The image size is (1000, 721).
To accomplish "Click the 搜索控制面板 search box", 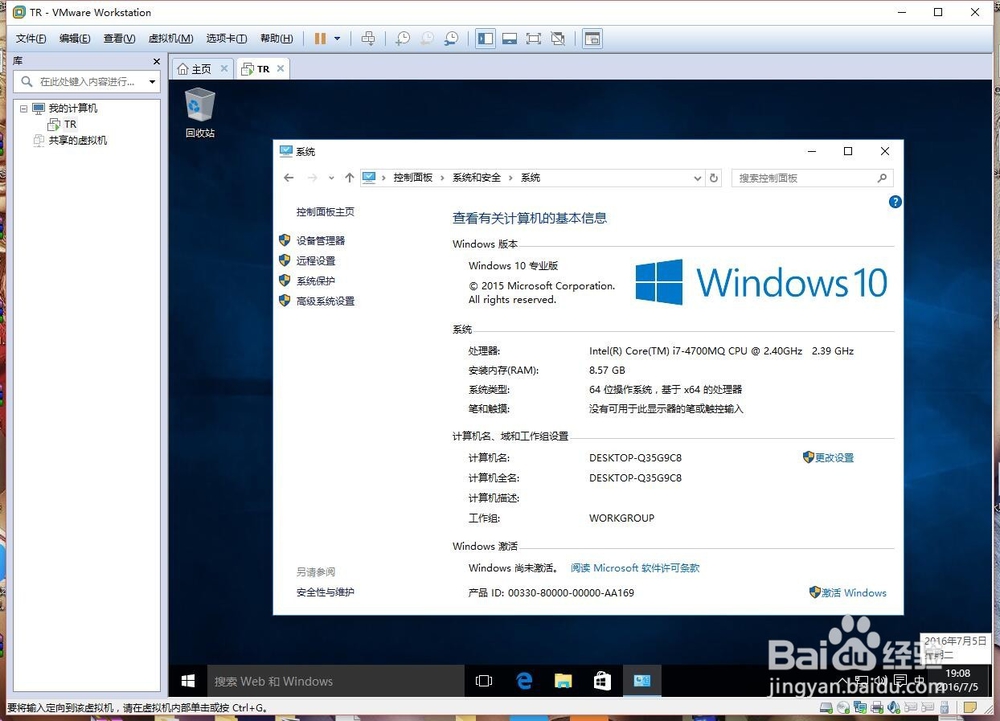I will tap(812, 178).
